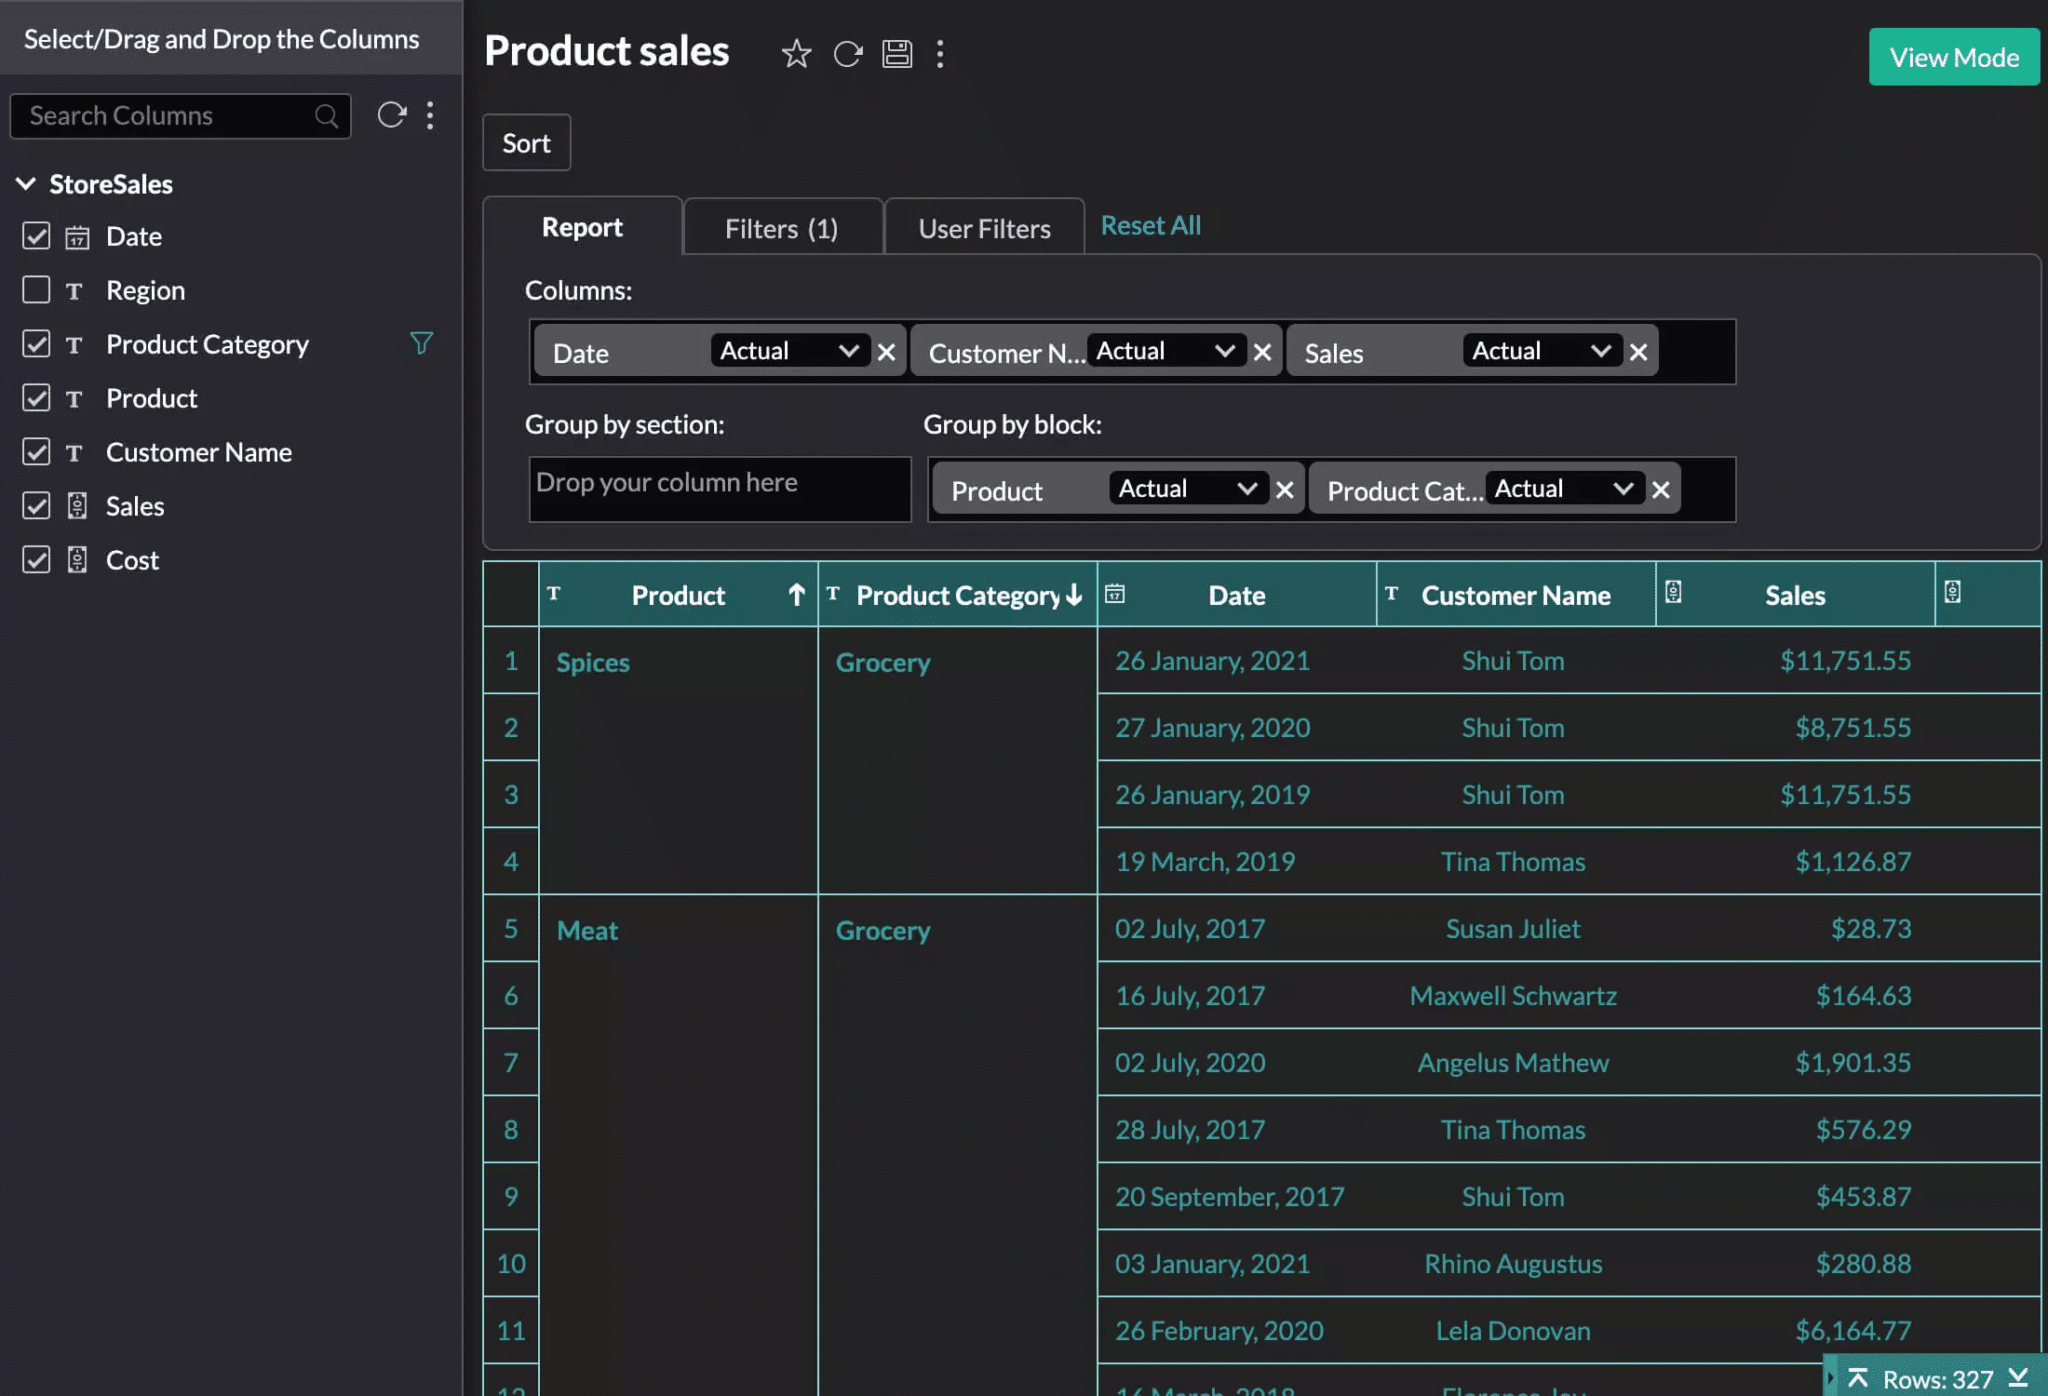The height and width of the screenshot is (1396, 2048).
Task: Click the refresh icon beside report title
Action: tap(847, 53)
